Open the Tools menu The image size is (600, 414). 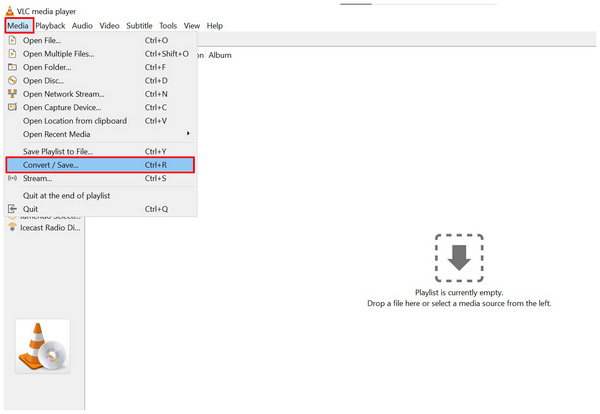tap(168, 26)
